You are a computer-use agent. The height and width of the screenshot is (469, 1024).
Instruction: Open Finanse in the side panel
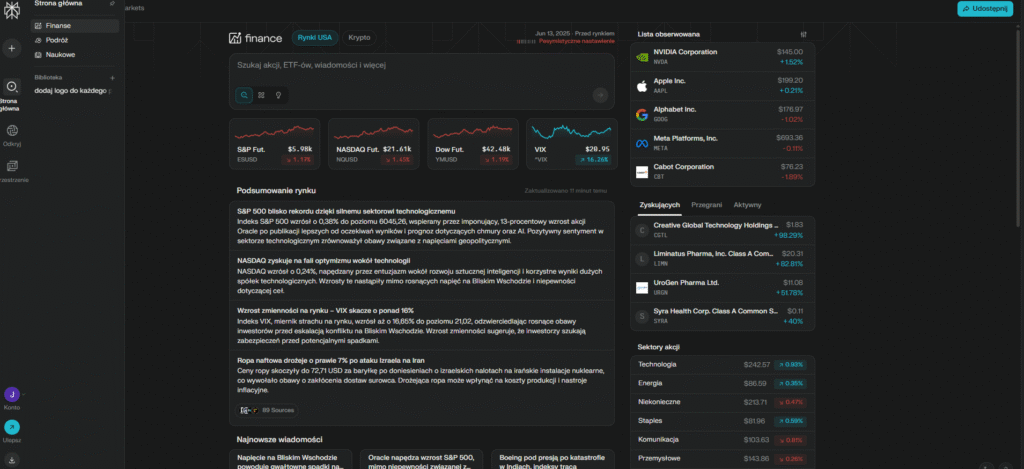(75, 25)
